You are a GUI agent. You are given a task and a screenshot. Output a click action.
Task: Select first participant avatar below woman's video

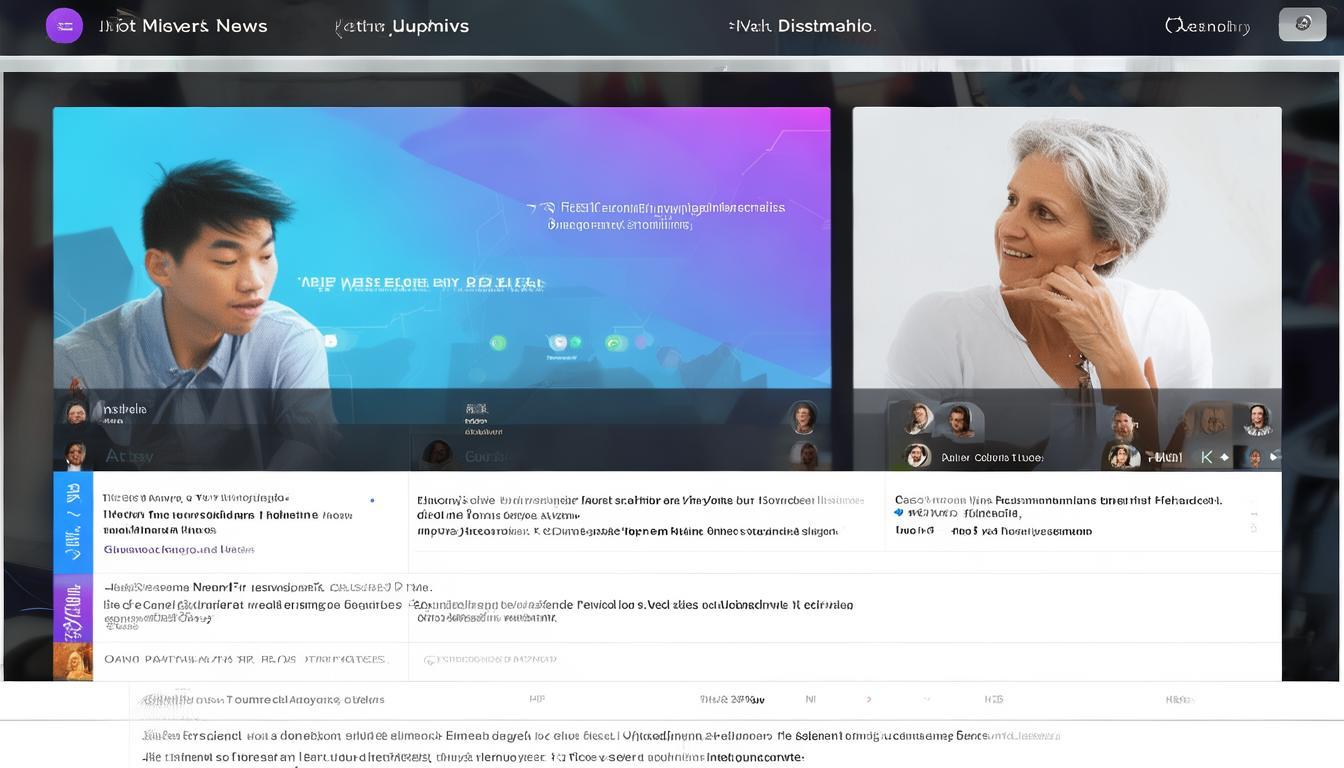point(917,419)
